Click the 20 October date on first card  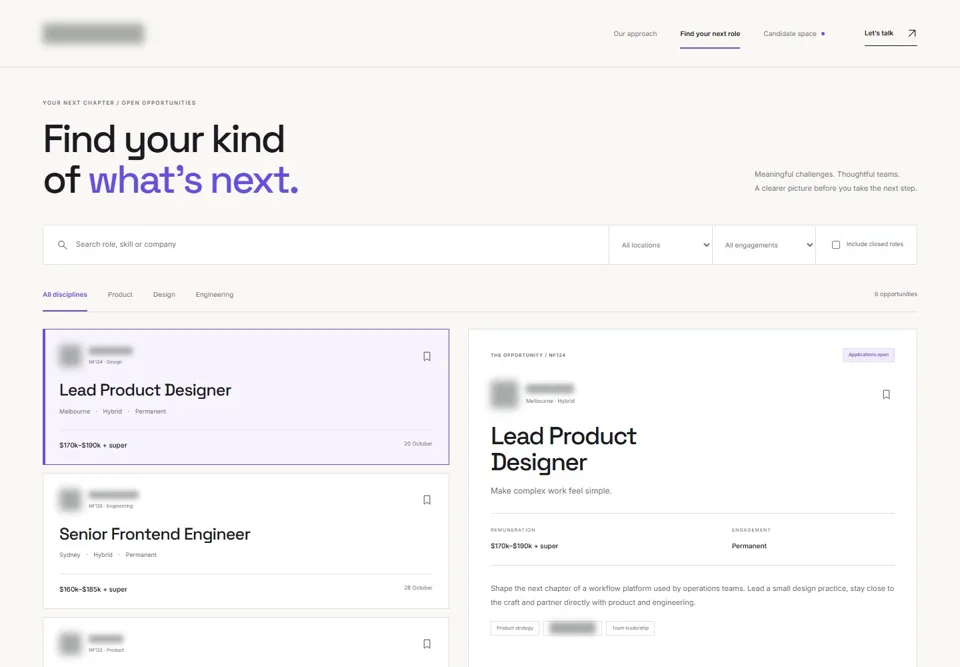click(418, 443)
